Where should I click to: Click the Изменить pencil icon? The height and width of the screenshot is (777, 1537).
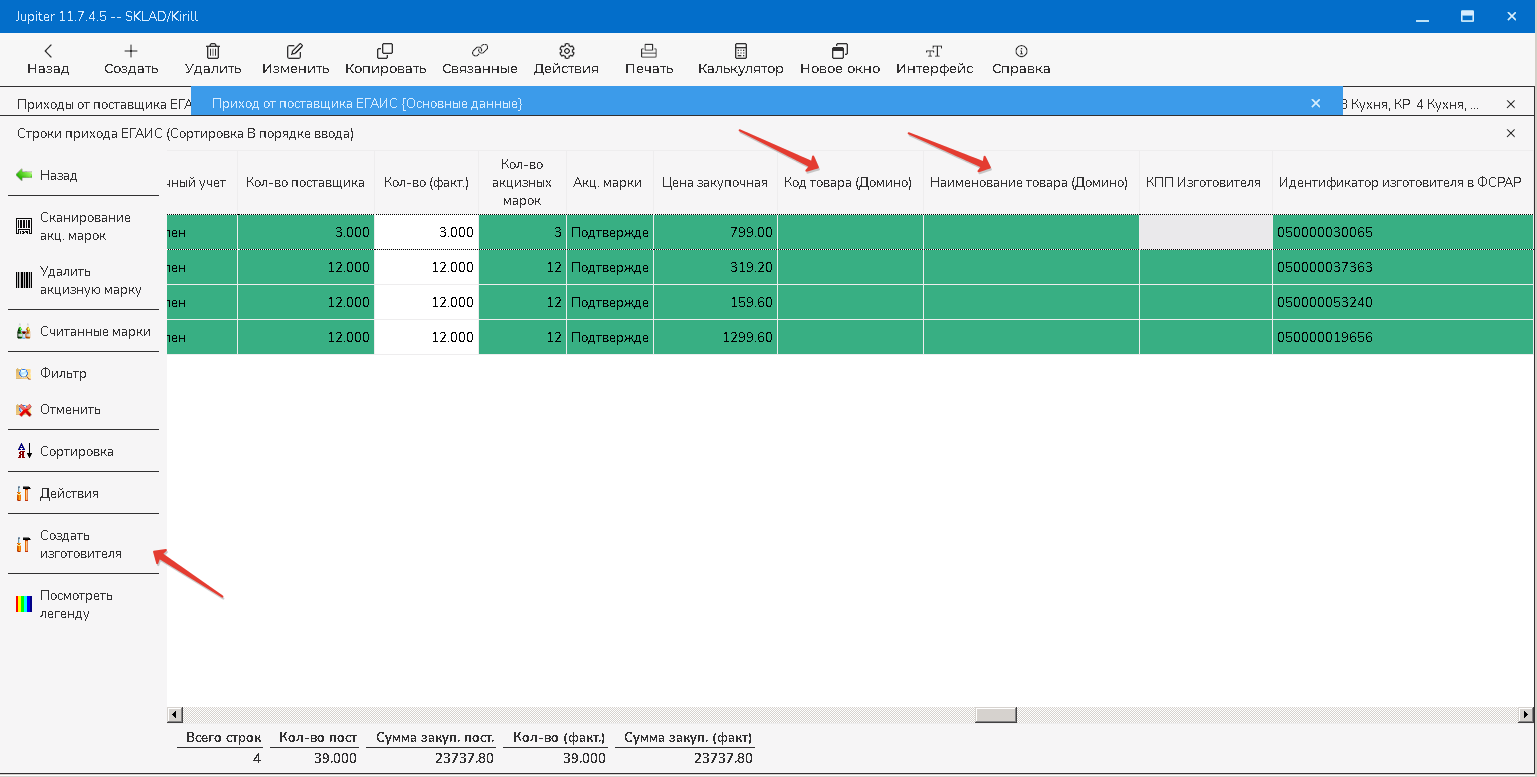pos(295,50)
